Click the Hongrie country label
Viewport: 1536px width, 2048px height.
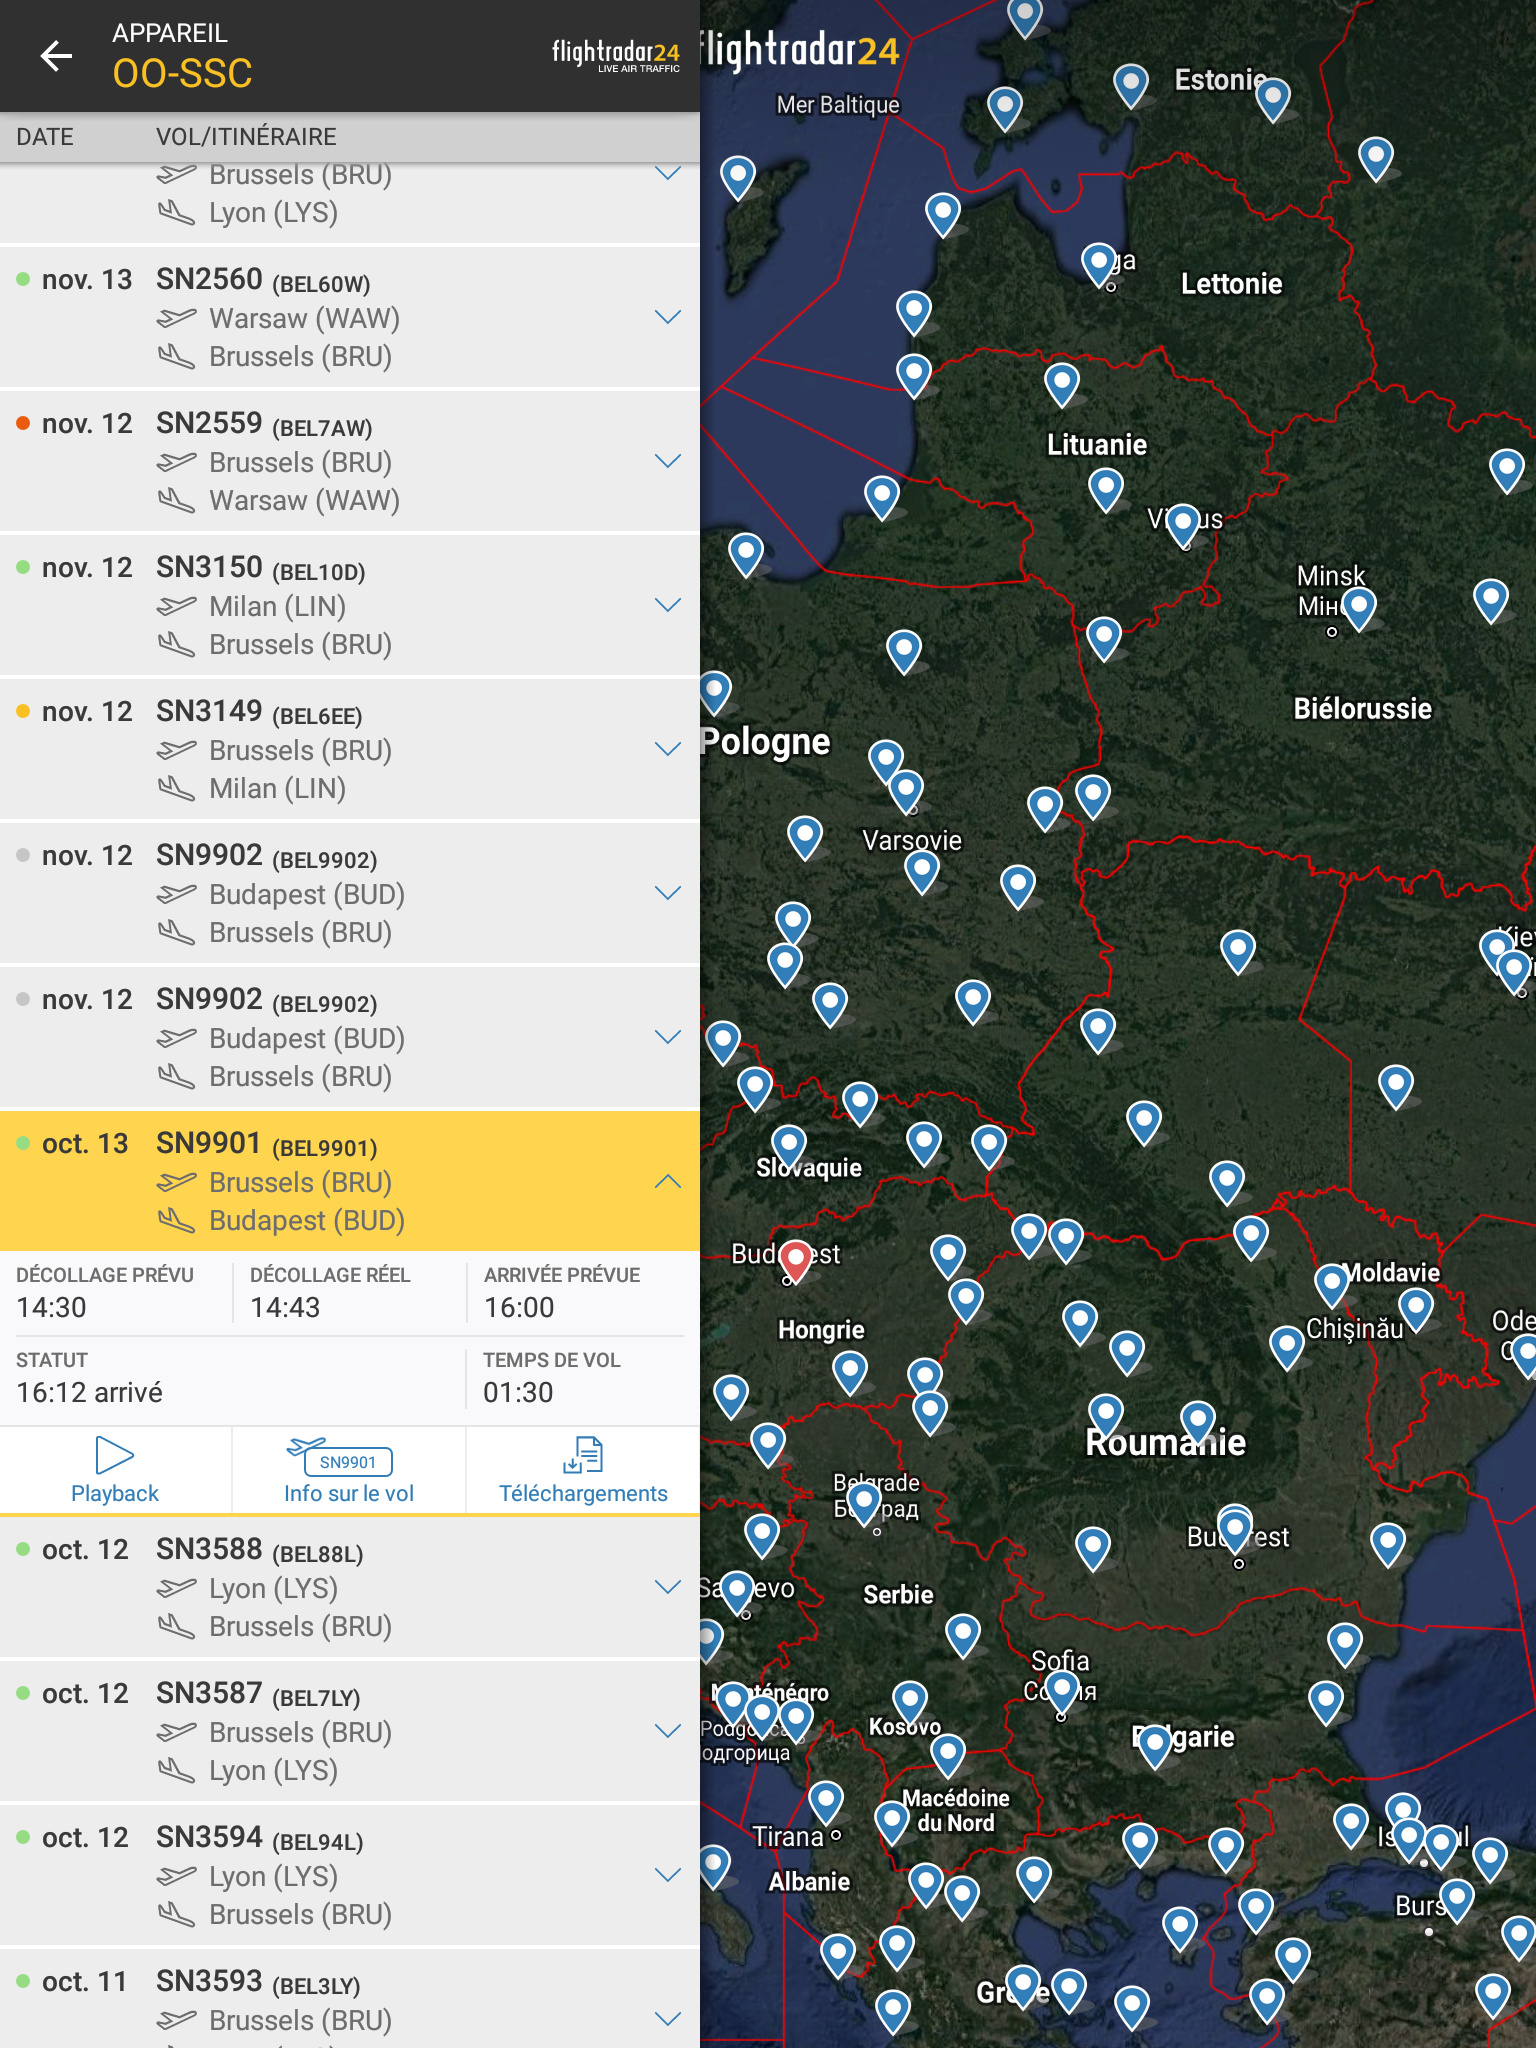tap(821, 1330)
